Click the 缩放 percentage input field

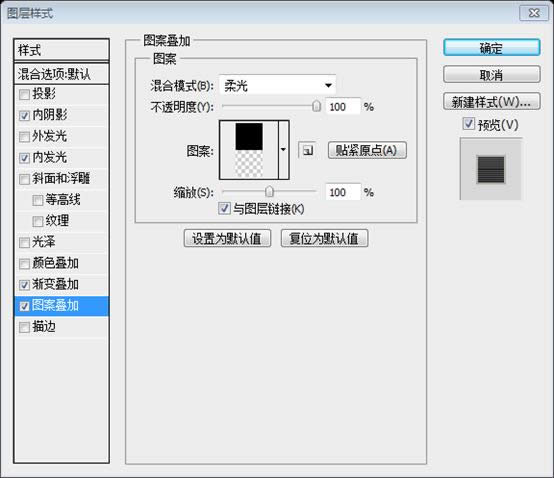(x=343, y=192)
